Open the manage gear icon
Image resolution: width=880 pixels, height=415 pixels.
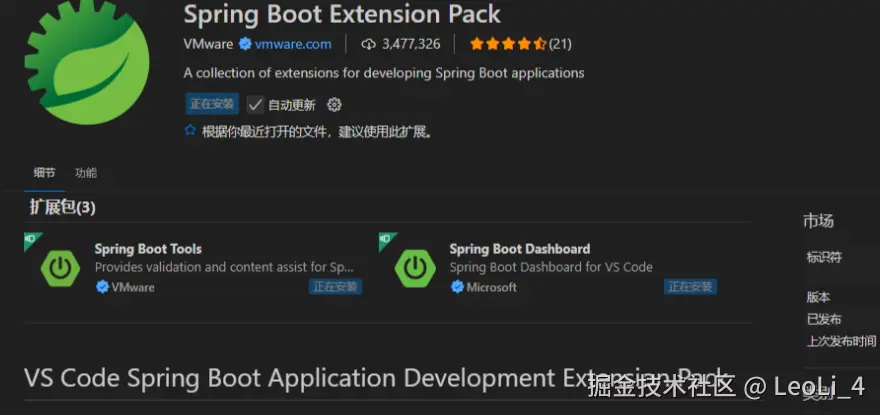point(334,104)
